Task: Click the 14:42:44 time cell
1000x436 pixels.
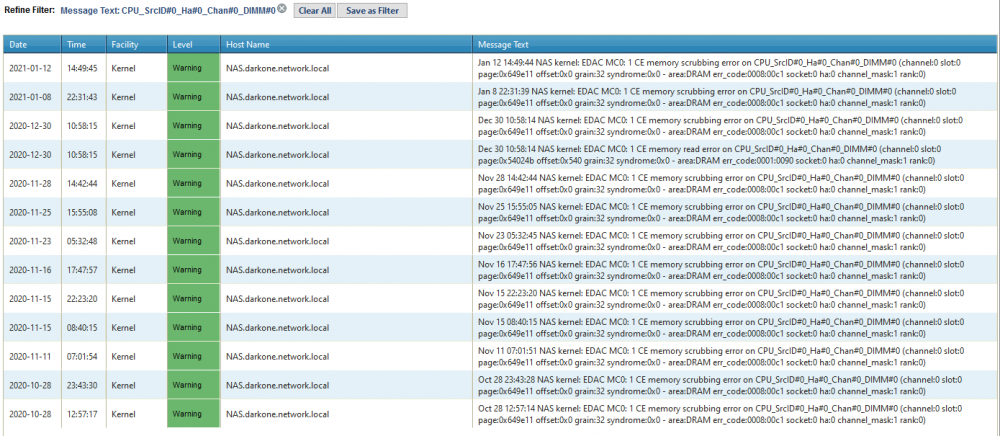Action: (82, 184)
